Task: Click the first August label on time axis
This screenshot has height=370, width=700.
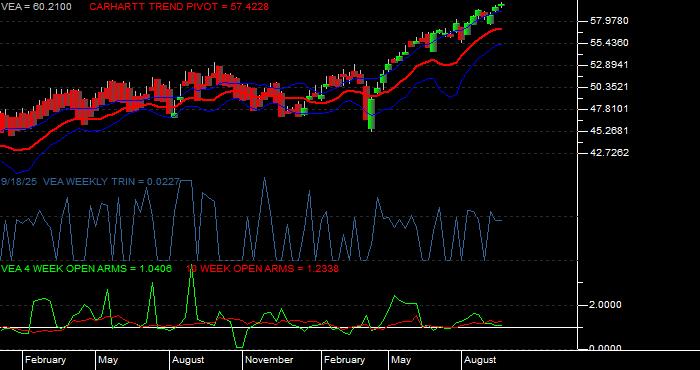Action: point(188,360)
